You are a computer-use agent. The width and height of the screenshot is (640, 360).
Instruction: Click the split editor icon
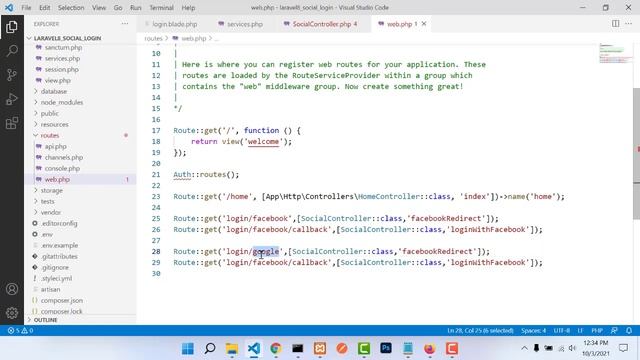pyautogui.click(x=616, y=24)
